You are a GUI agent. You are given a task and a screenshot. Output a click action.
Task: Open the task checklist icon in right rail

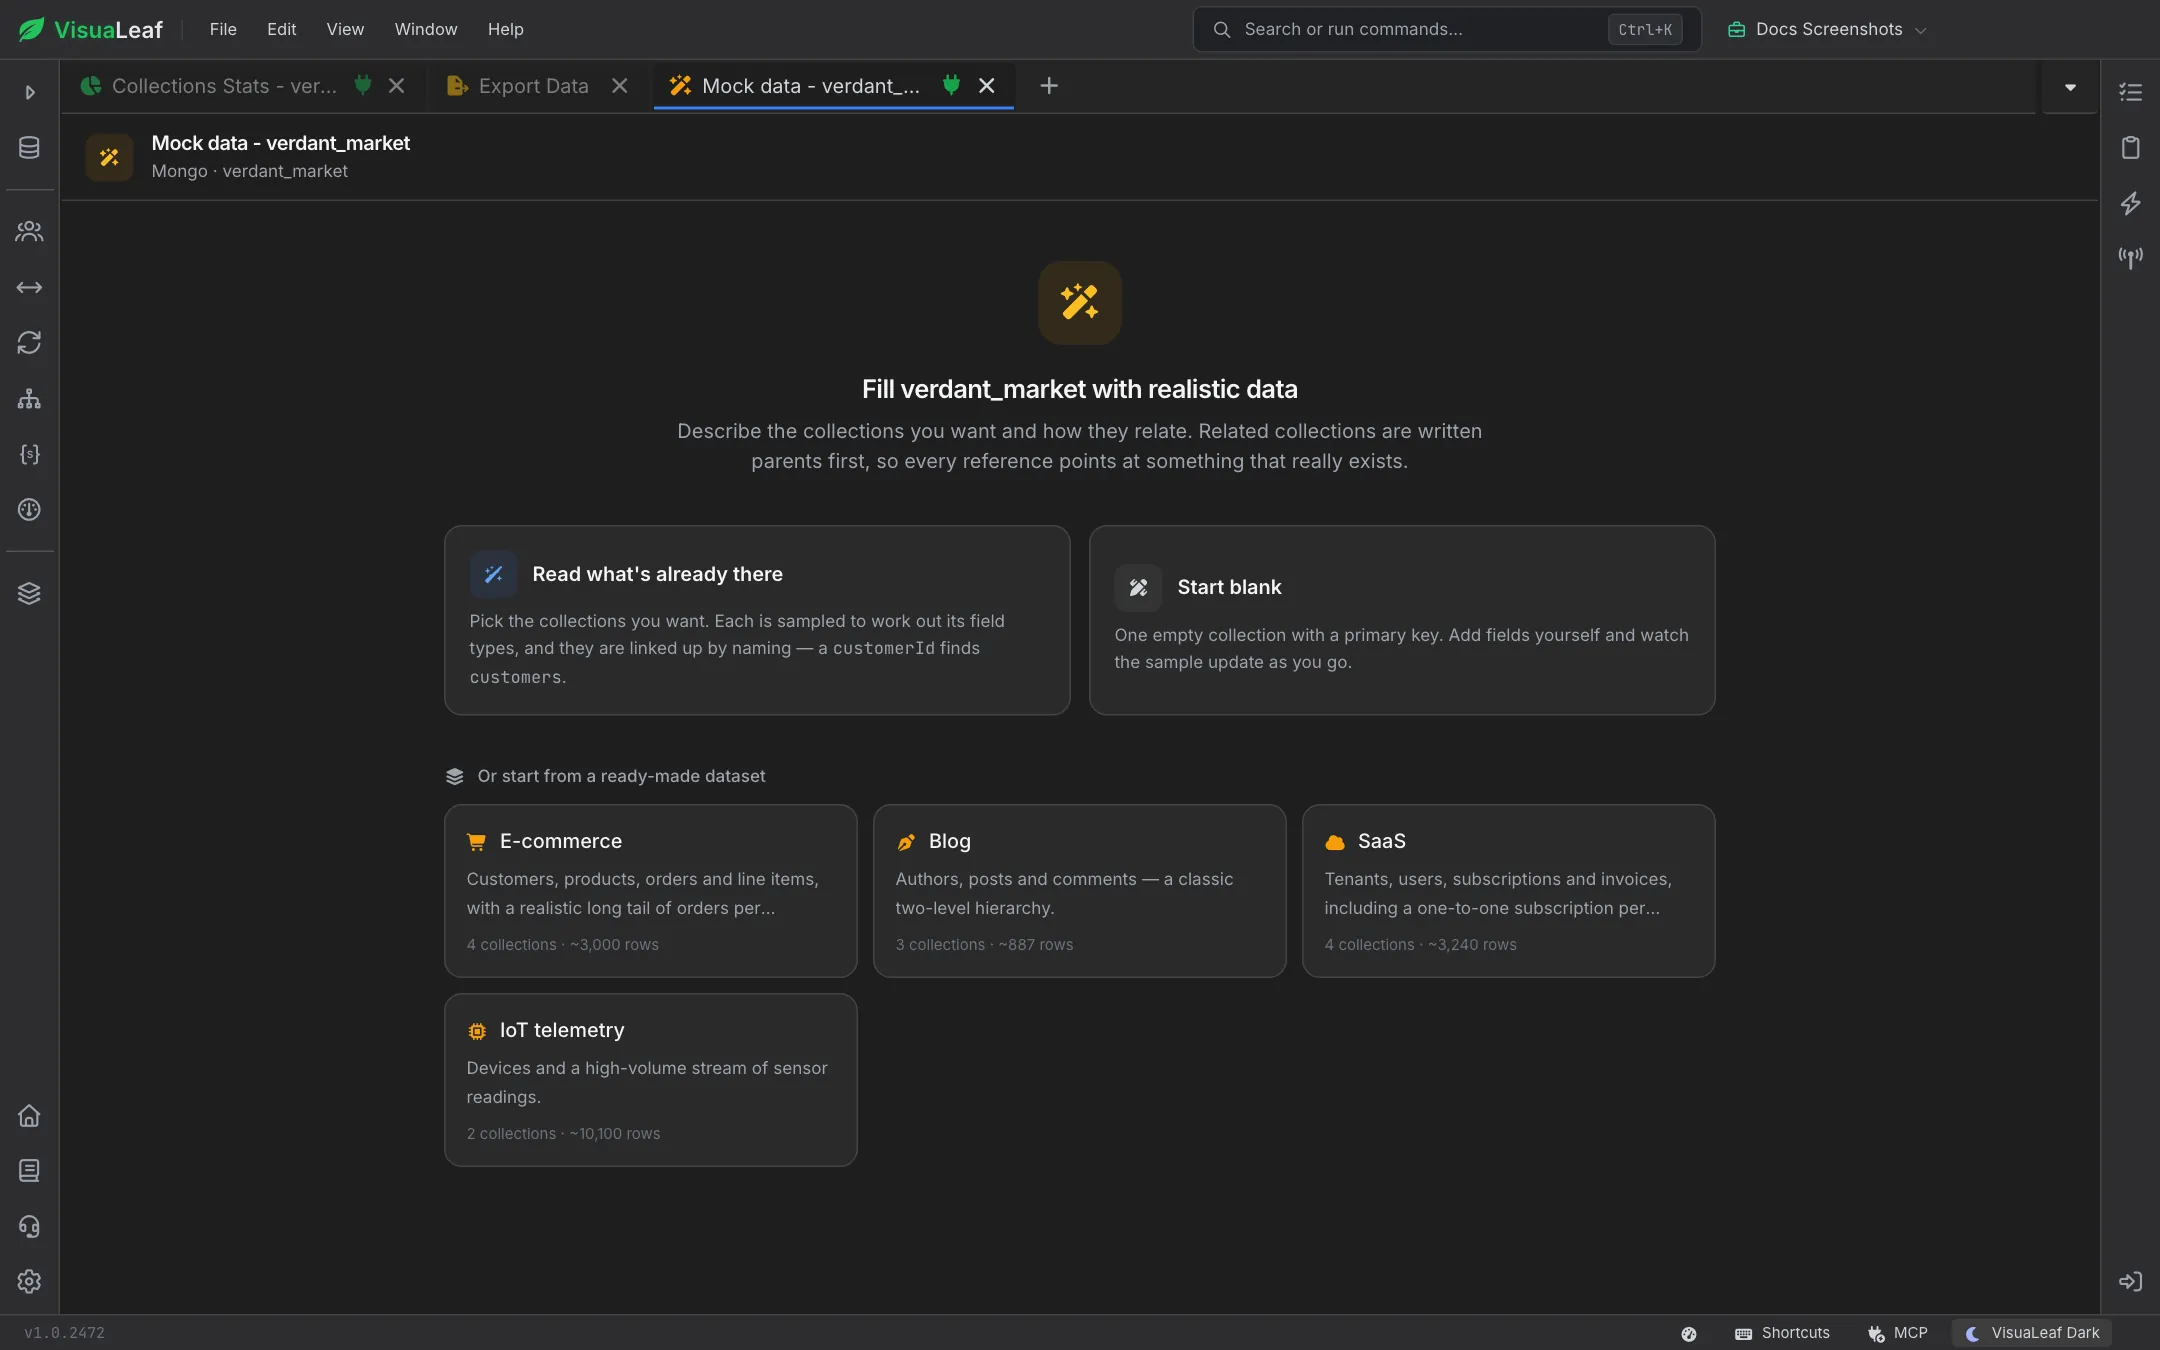(2131, 92)
